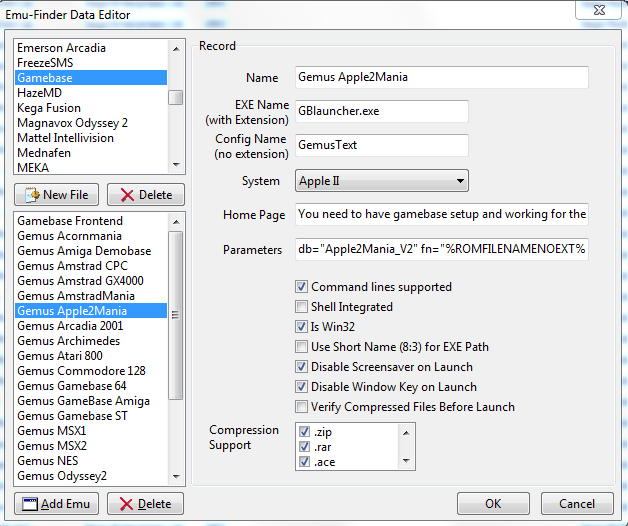The image size is (628, 526).
Task: Select Gemus AmstradMania
Action: coord(91,296)
